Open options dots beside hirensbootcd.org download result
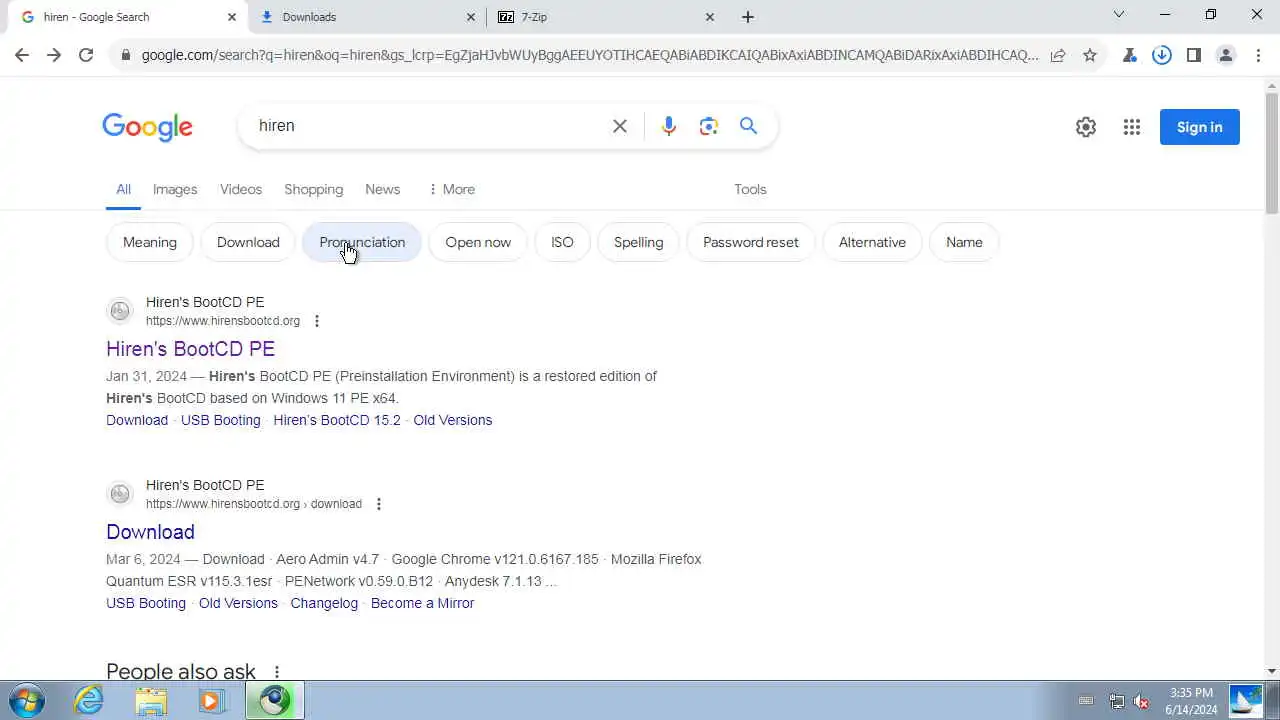This screenshot has width=1280, height=720. (x=379, y=504)
